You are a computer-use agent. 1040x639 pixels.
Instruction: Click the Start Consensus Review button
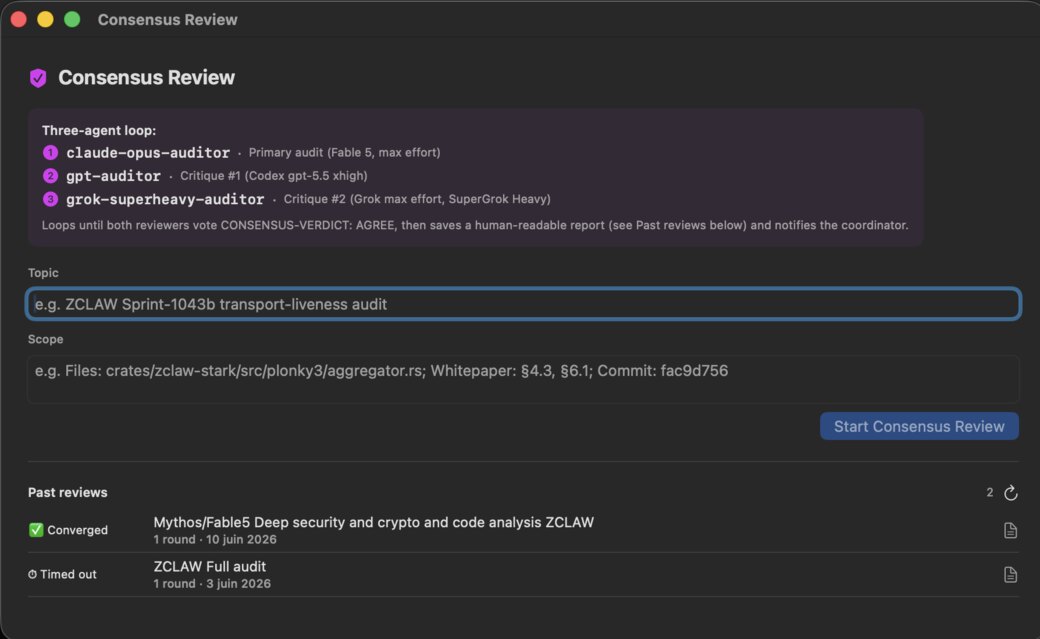pos(919,426)
